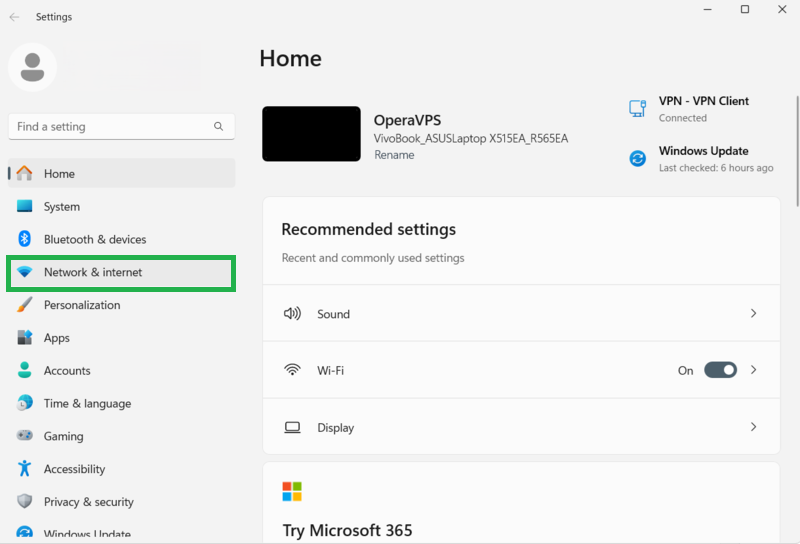This screenshot has width=800, height=544.
Task: Select Apps in the sidebar
Action: tap(56, 338)
